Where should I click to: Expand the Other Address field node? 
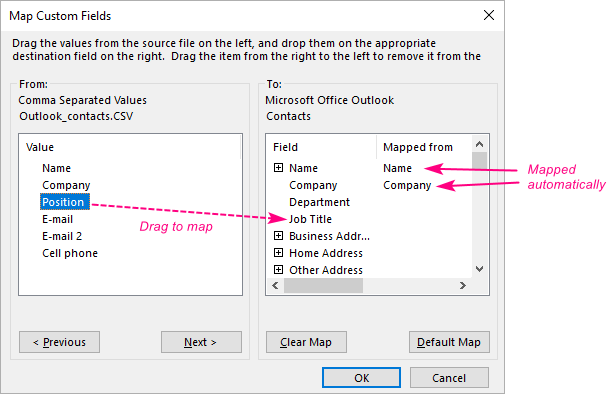[x=278, y=270]
